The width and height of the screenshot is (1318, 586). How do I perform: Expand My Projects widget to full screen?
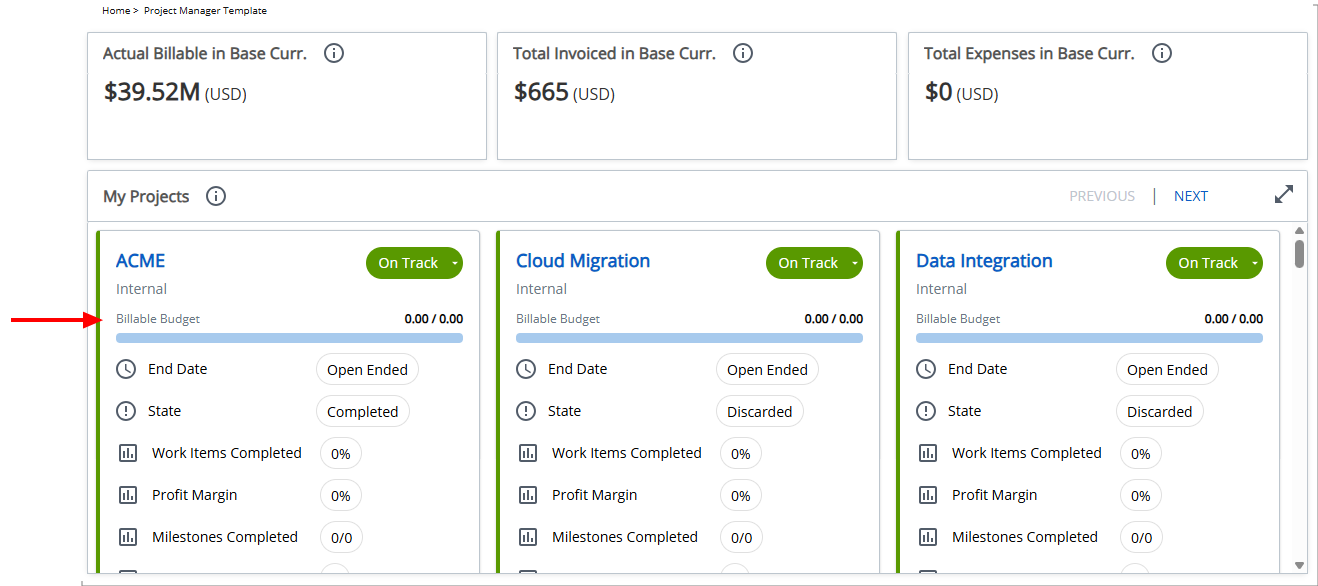1284,195
